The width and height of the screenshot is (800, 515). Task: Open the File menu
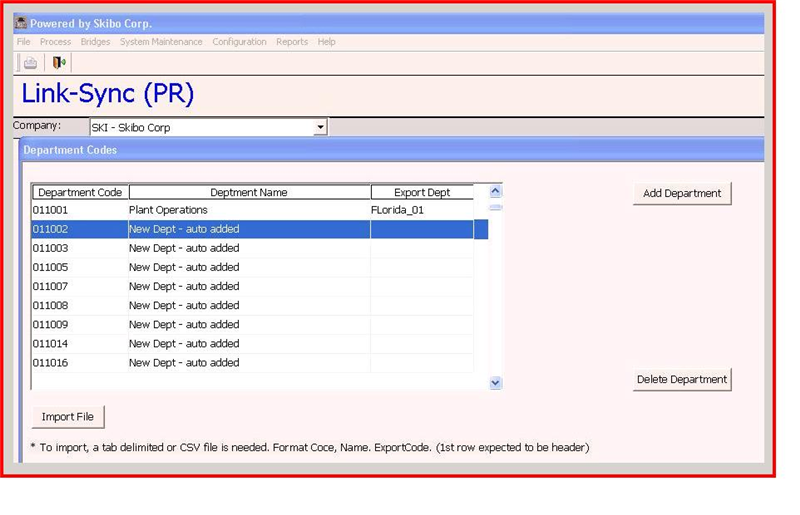(x=24, y=42)
